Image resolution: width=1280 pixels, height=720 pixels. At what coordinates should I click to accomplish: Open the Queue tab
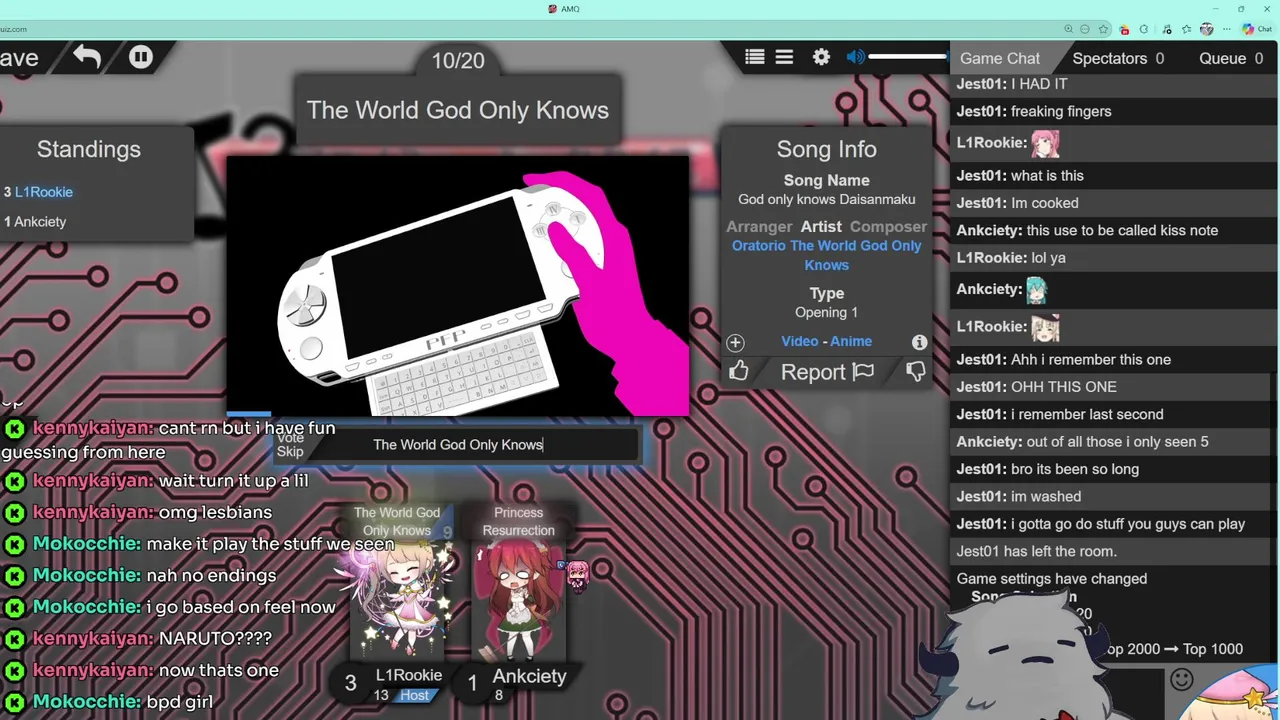pyautogui.click(x=1231, y=58)
